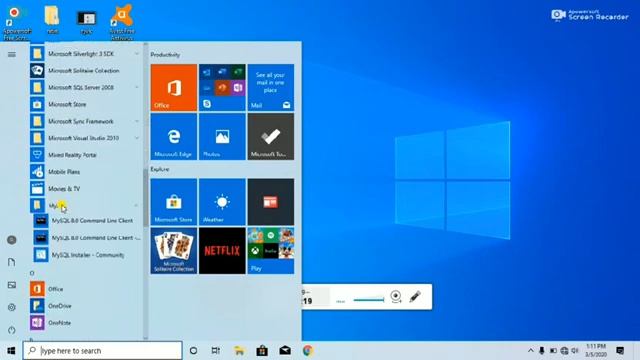Open Task View on the taskbar
This screenshot has width=640, height=360.
click(216, 351)
